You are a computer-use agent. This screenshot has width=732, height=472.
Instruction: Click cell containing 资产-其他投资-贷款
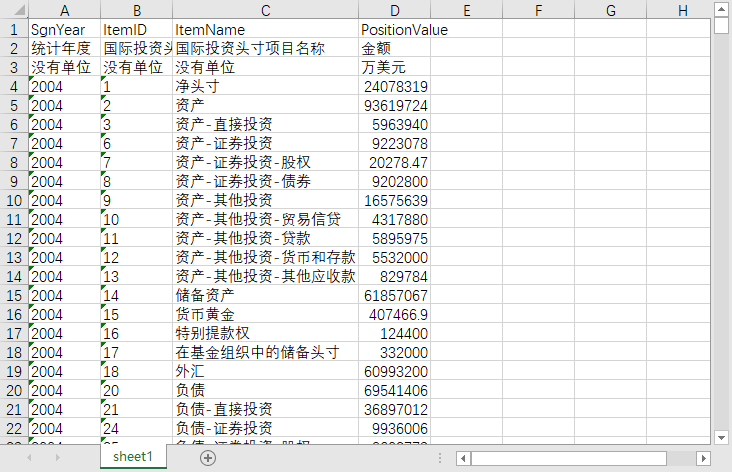pyautogui.click(x=266, y=238)
